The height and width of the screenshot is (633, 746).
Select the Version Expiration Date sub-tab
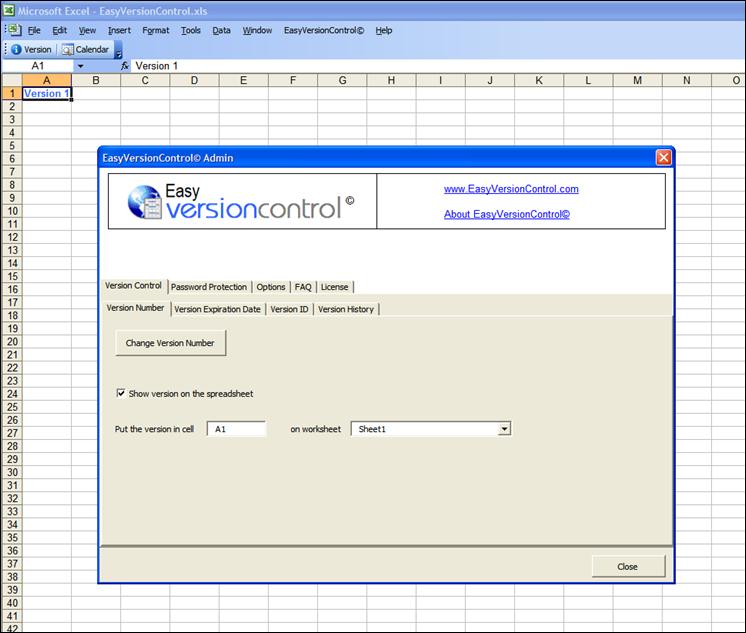[217, 309]
